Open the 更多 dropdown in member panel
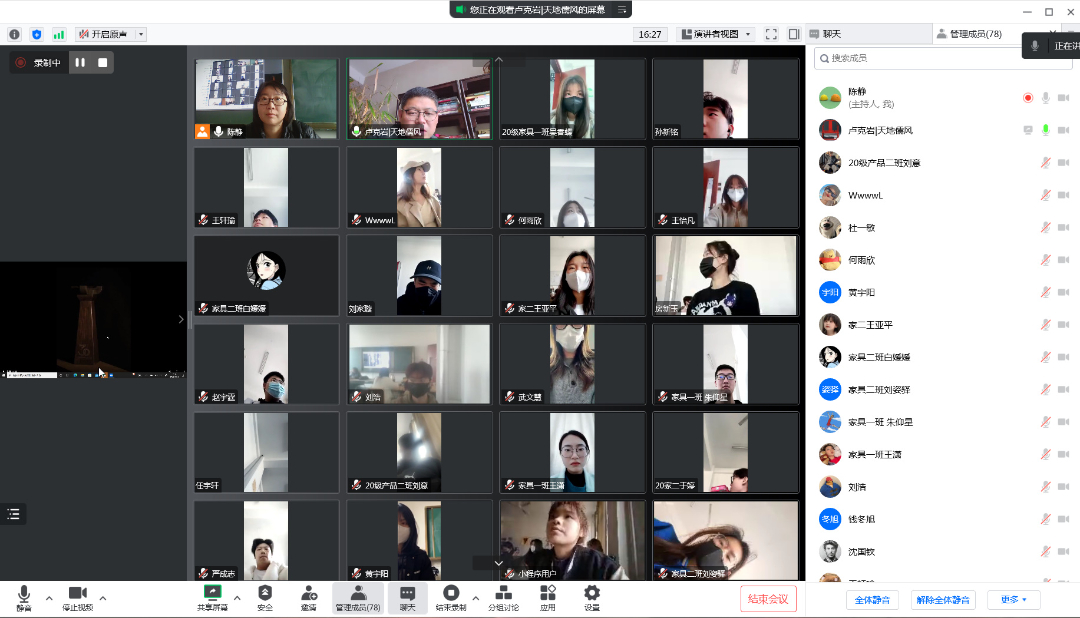This screenshot has width=1080, height=618. pos(1013,600)
